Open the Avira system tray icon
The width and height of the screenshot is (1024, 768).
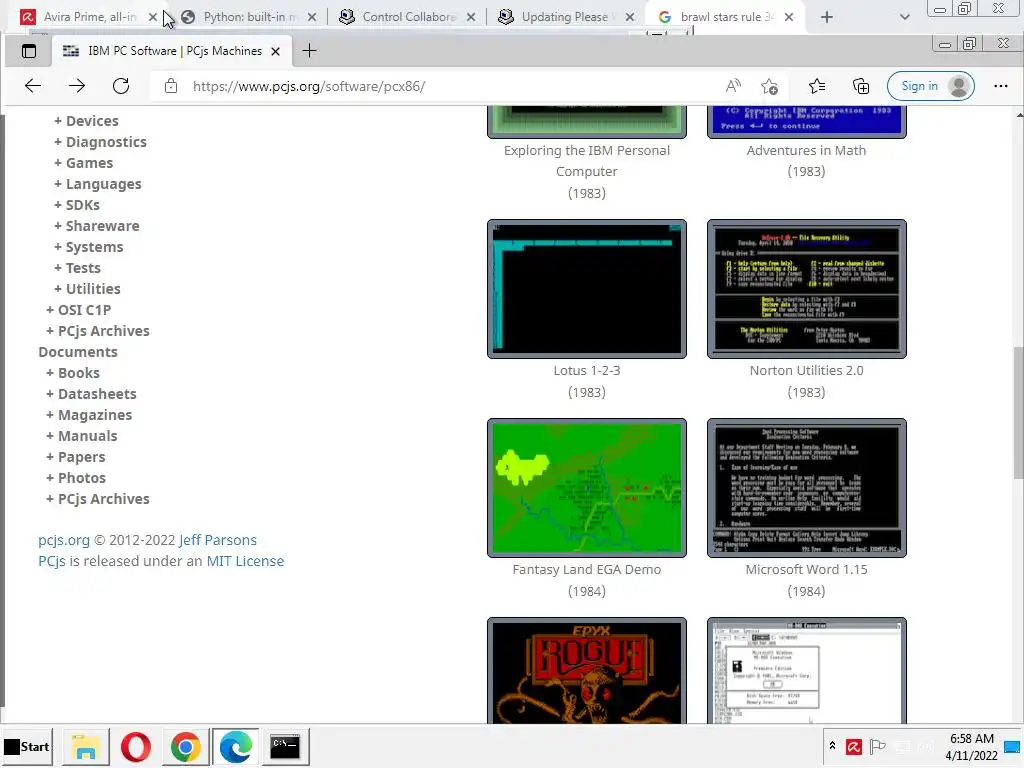[x=854, y=746]
